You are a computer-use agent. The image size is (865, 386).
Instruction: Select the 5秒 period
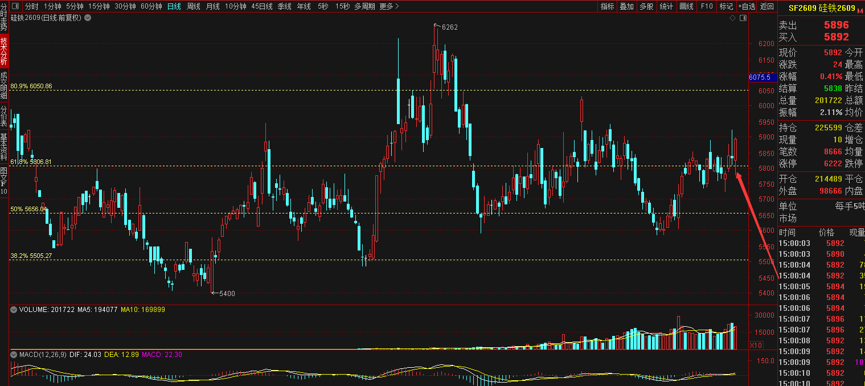point(322,7)
